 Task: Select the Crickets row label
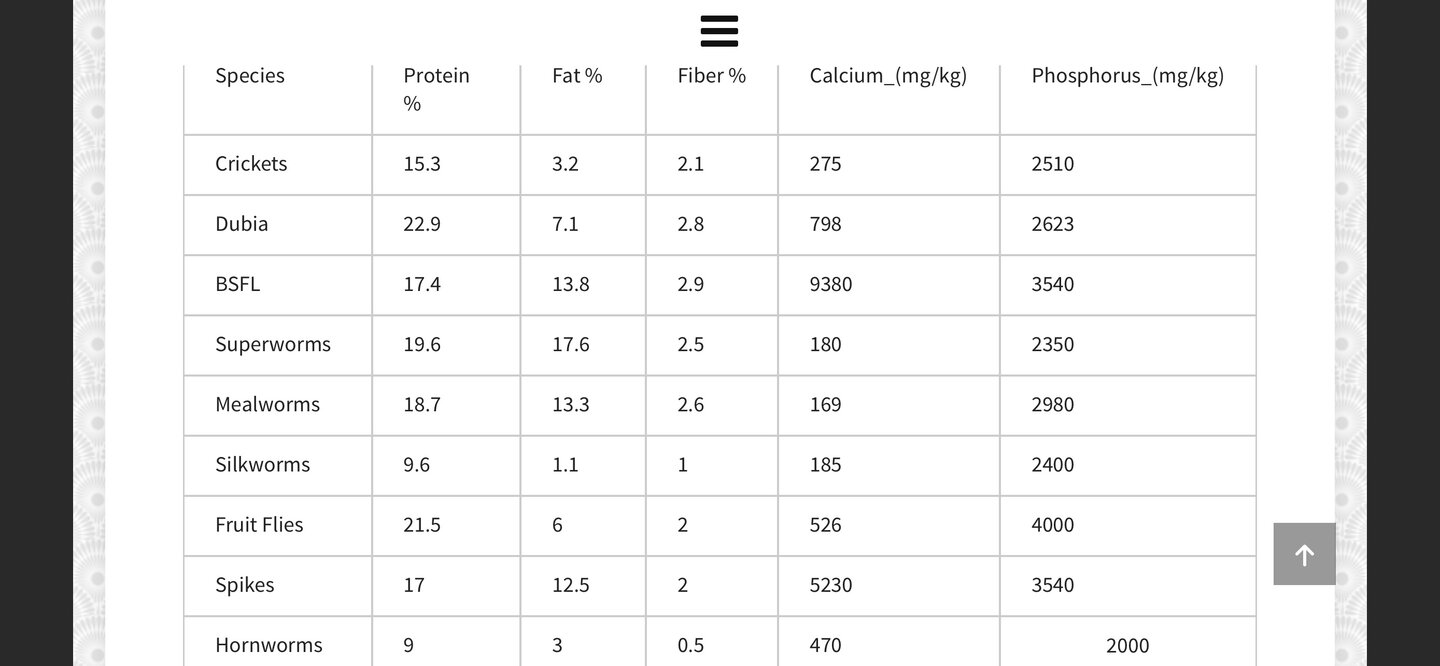[x=251, y=164]
